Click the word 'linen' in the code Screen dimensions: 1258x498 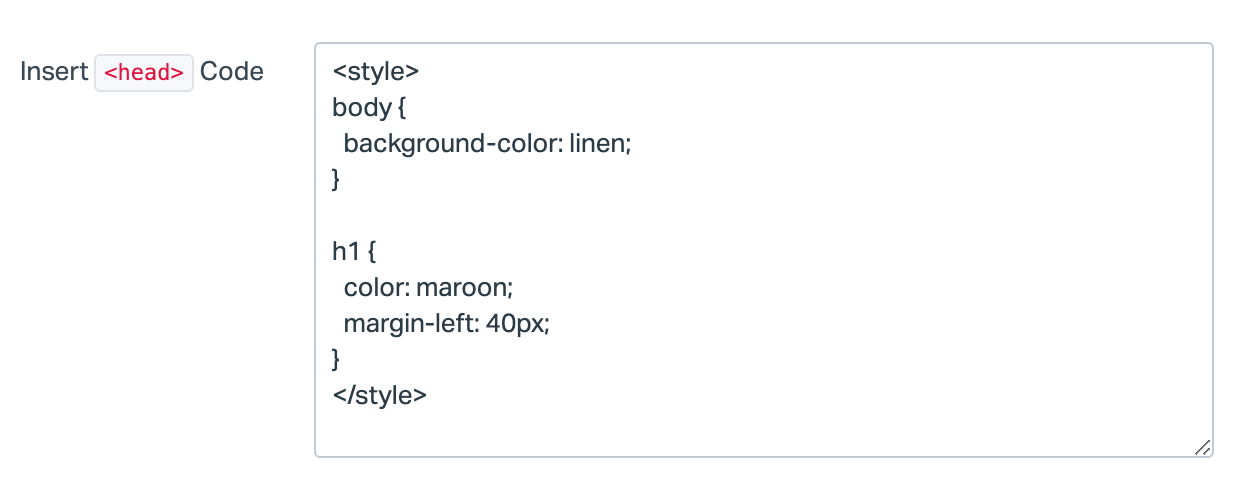click(597, 144)
